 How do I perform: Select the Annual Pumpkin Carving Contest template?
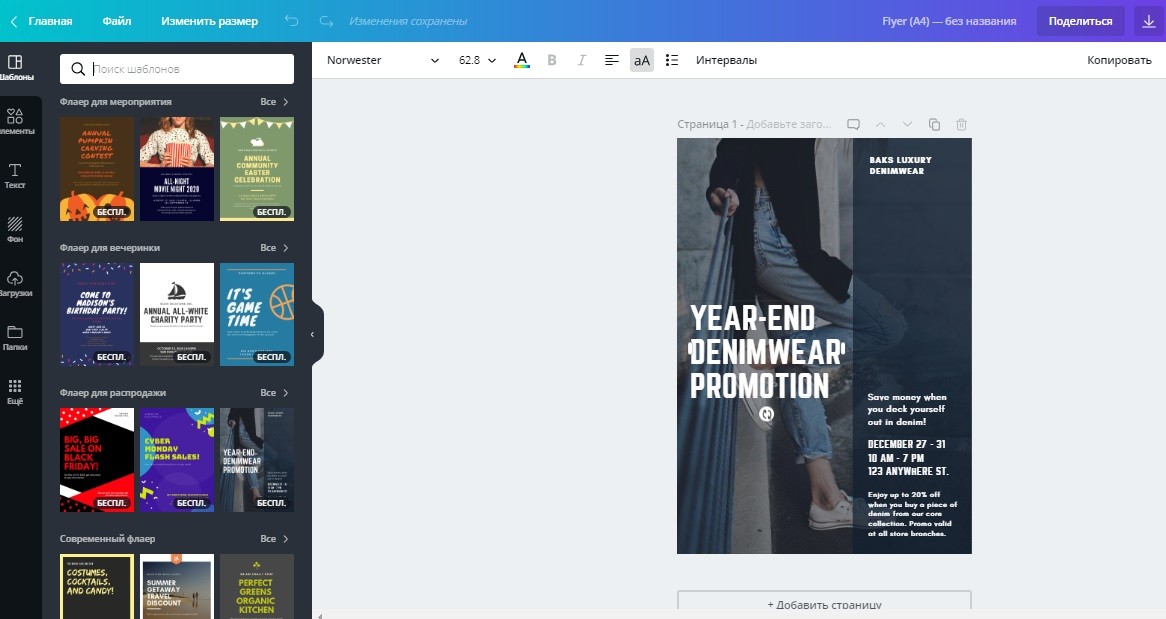click(x=97, y=169)
